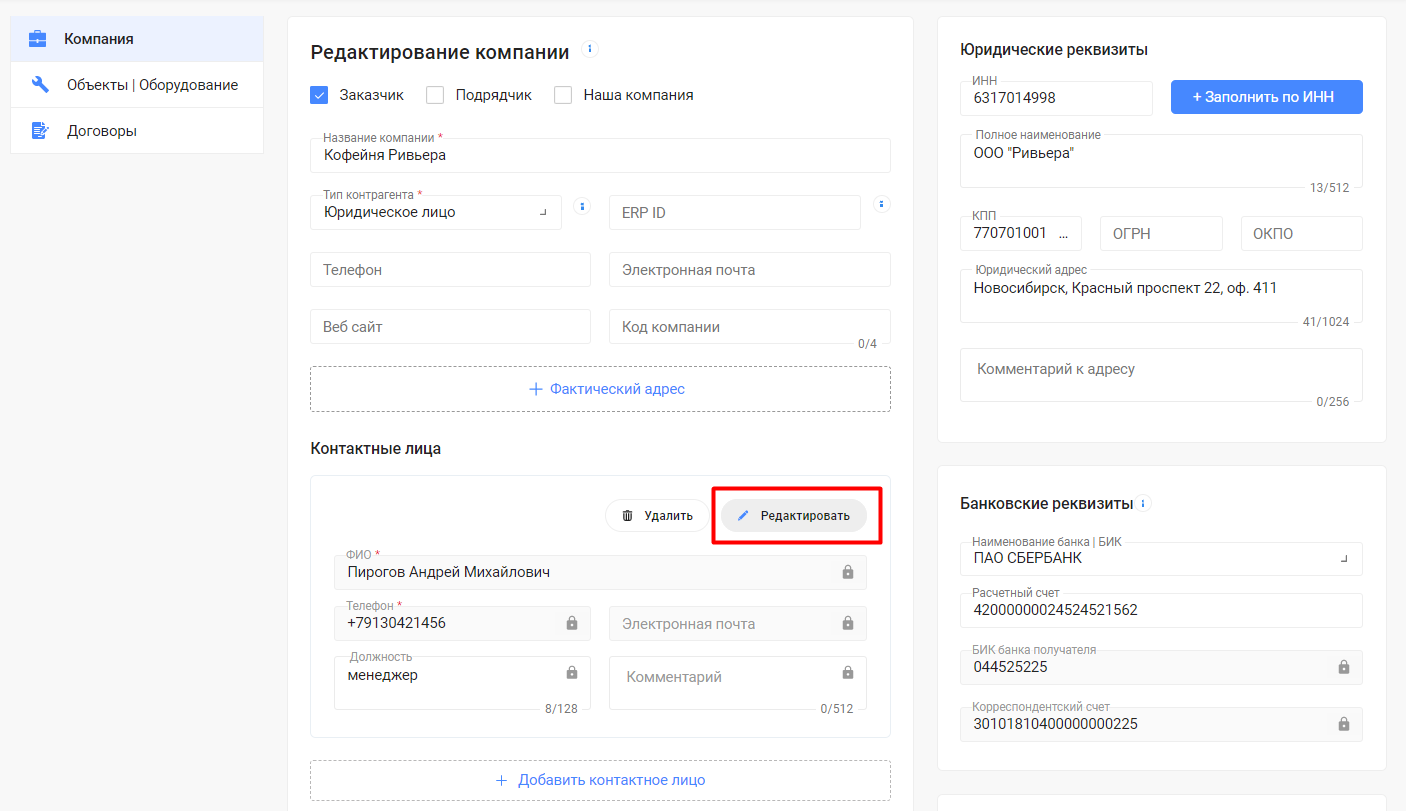Click the Код компании input field
The image size is (1406, 811).
click(750, 327)
